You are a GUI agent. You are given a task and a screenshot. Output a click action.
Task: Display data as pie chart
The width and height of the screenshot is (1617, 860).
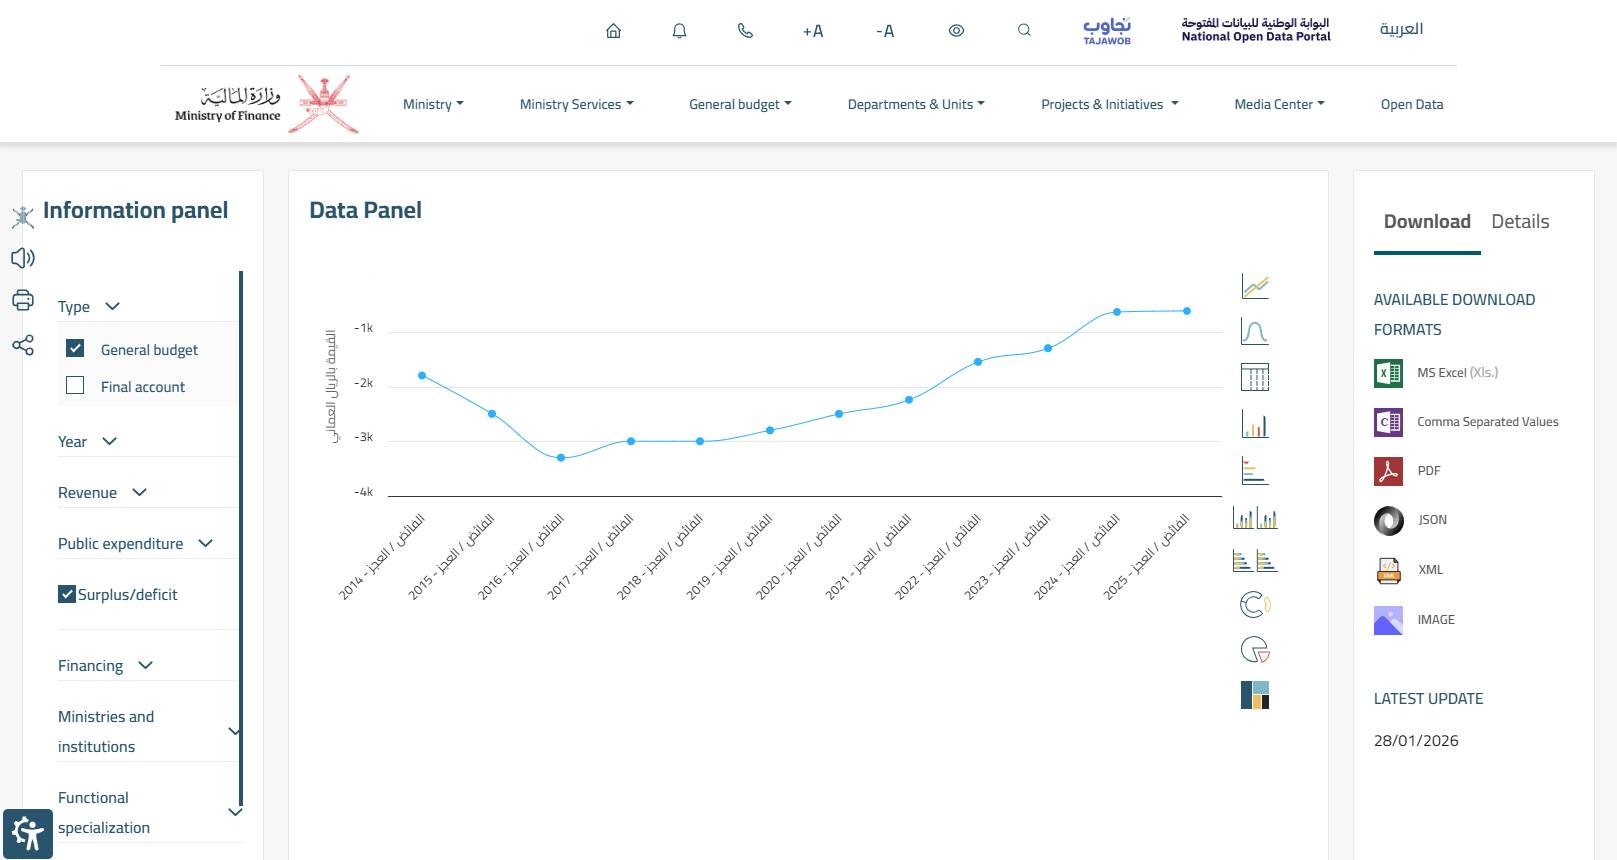pyautogui.click(x=1255, y=650)
